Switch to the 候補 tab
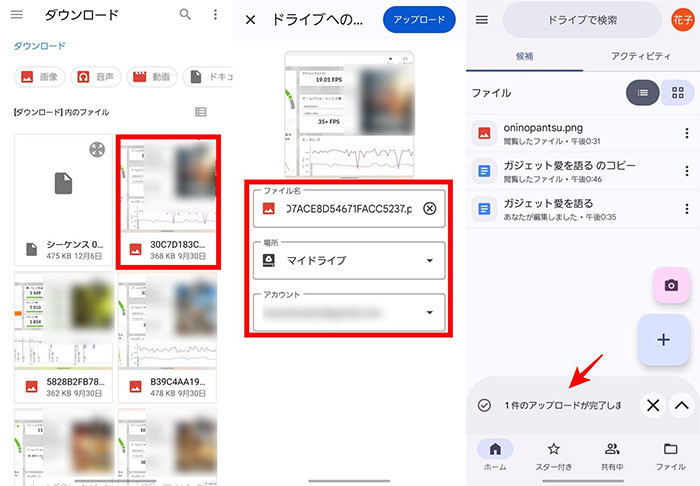 [x=525, y=56]
